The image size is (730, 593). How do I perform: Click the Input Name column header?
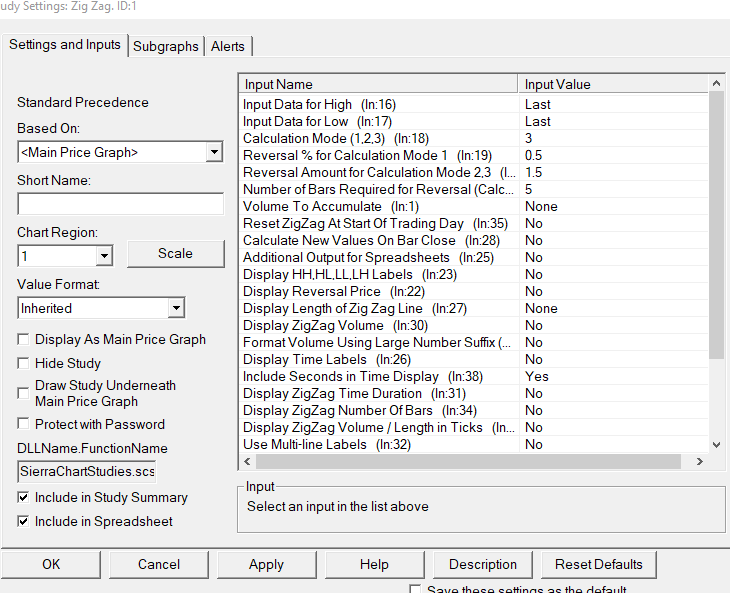point(379,84)
